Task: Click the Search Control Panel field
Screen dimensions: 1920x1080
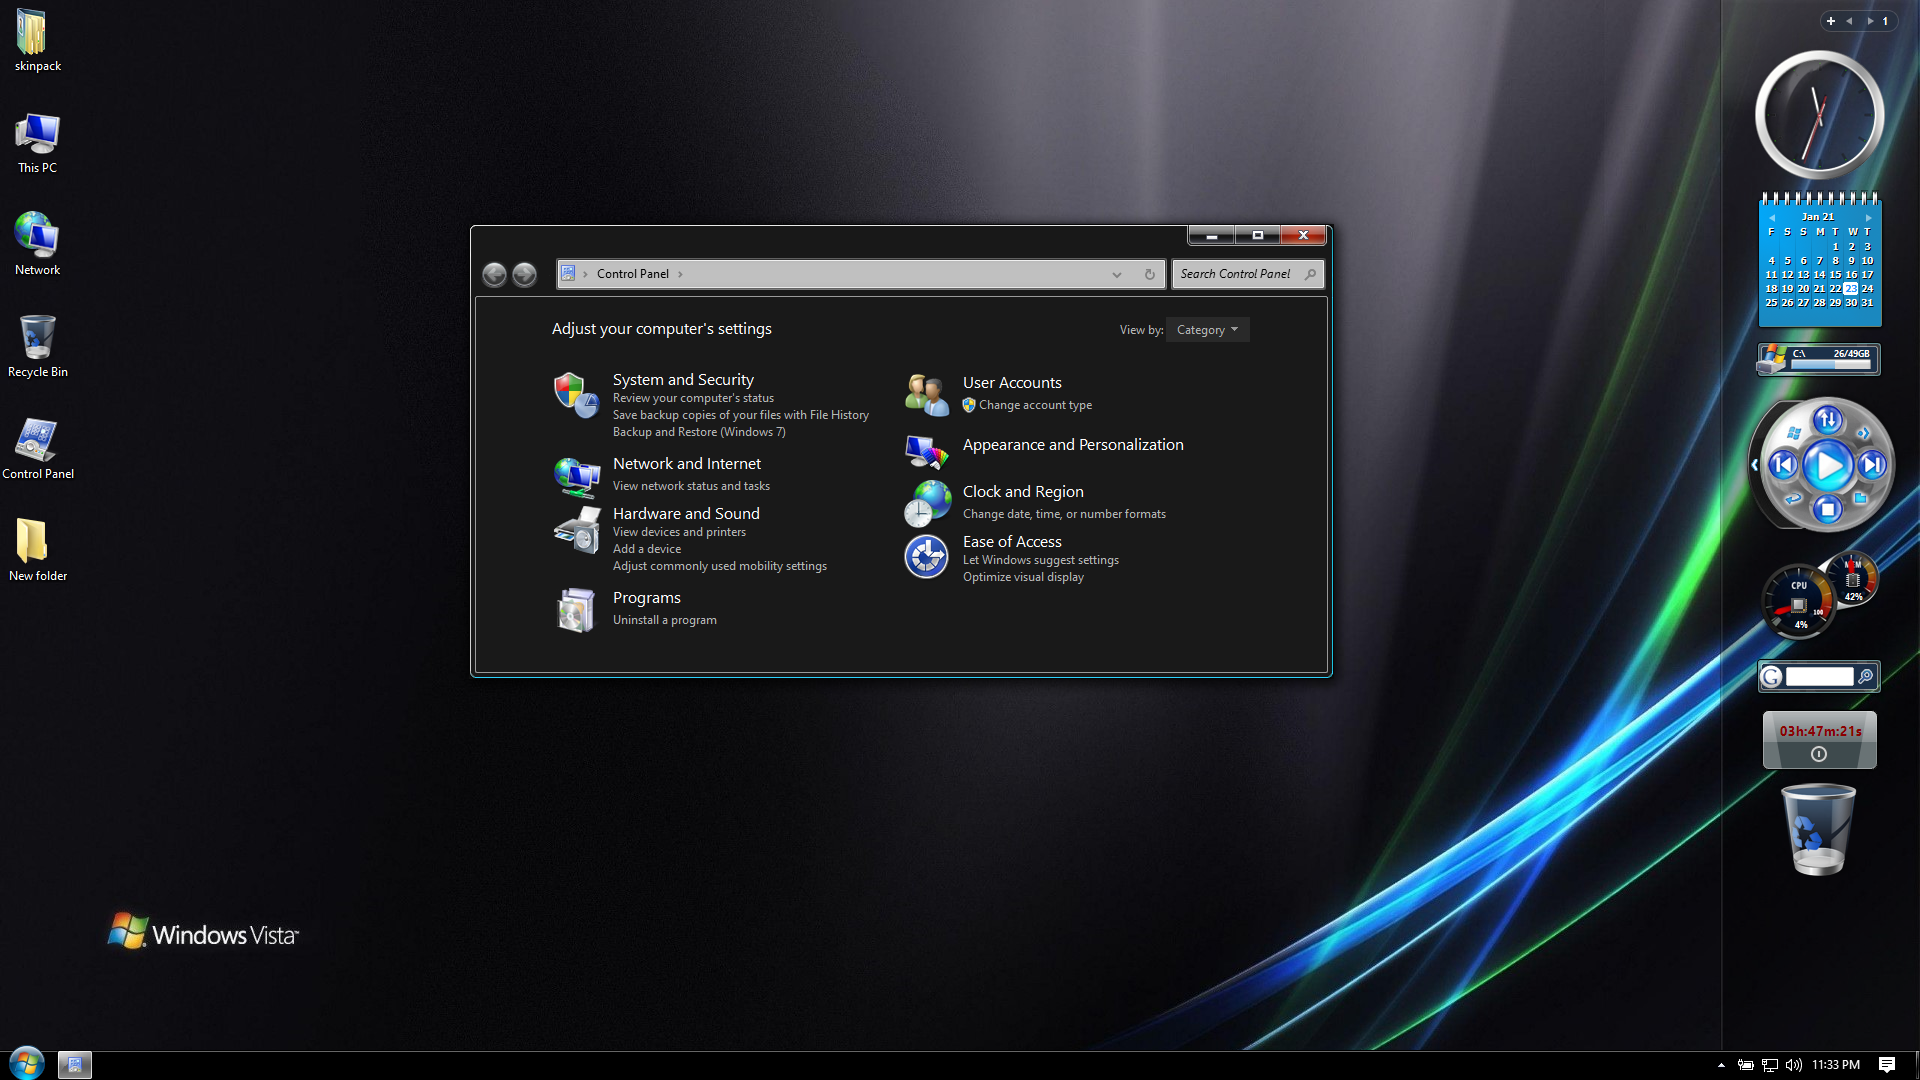Action: click(1238, 274)
